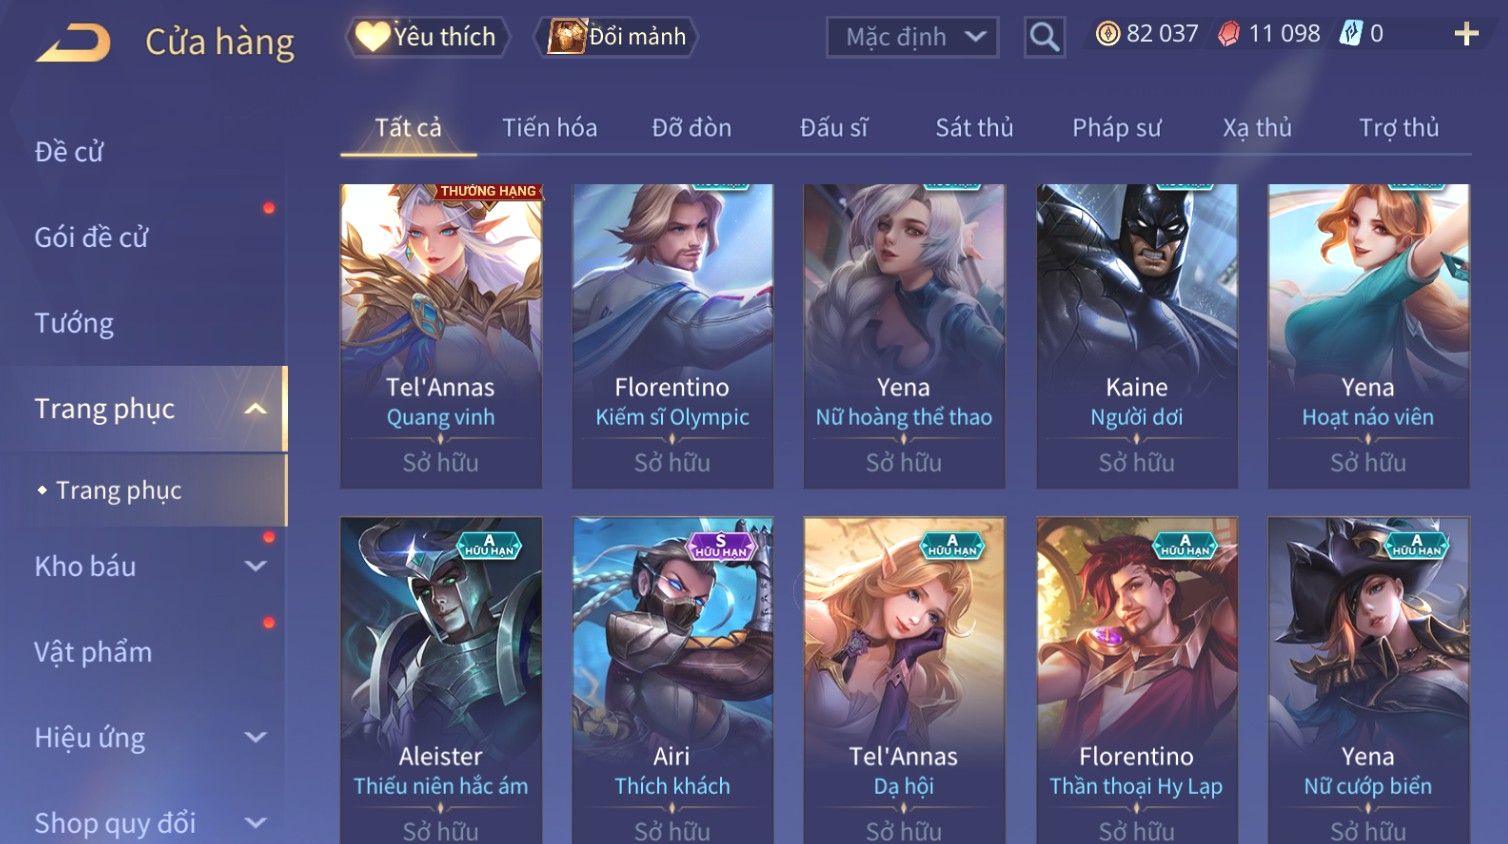Click the red ruby currency icon
This screenshot has height=844, width=1508.
[1228, 34]
